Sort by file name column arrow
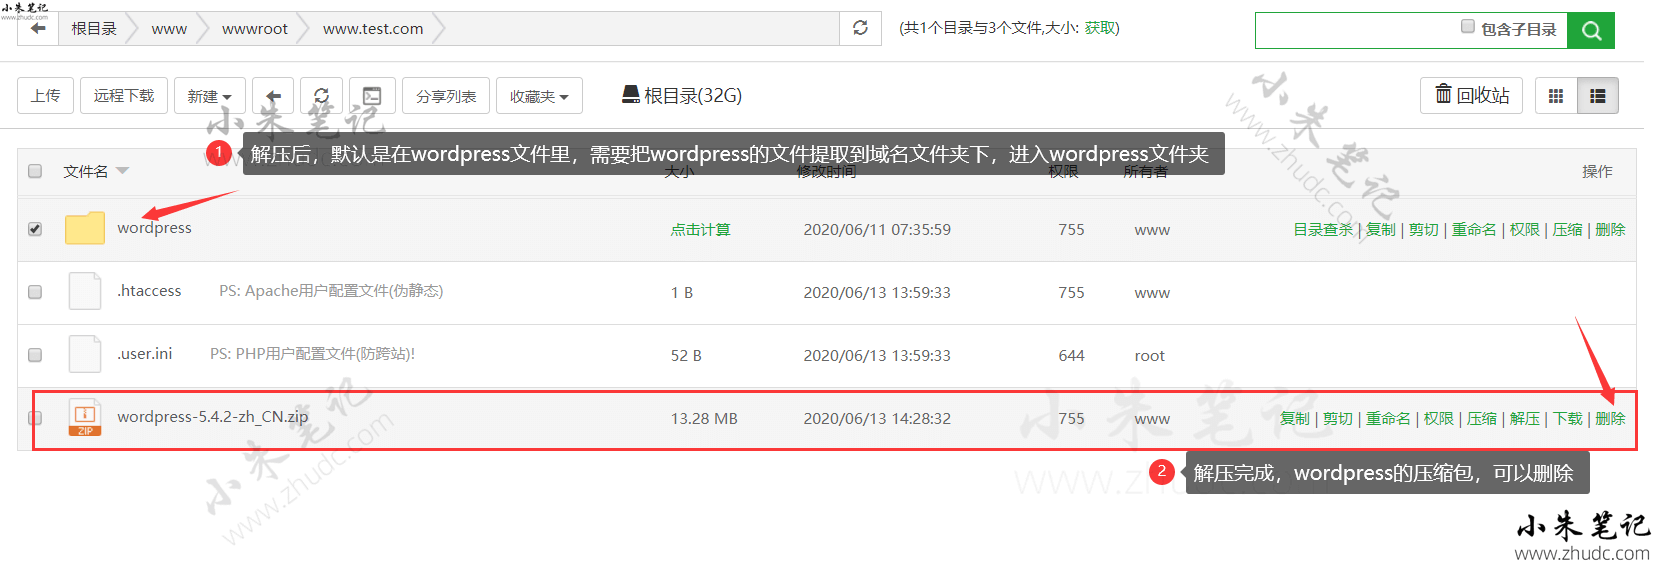 pyautogui.click(x=122, y=171)
